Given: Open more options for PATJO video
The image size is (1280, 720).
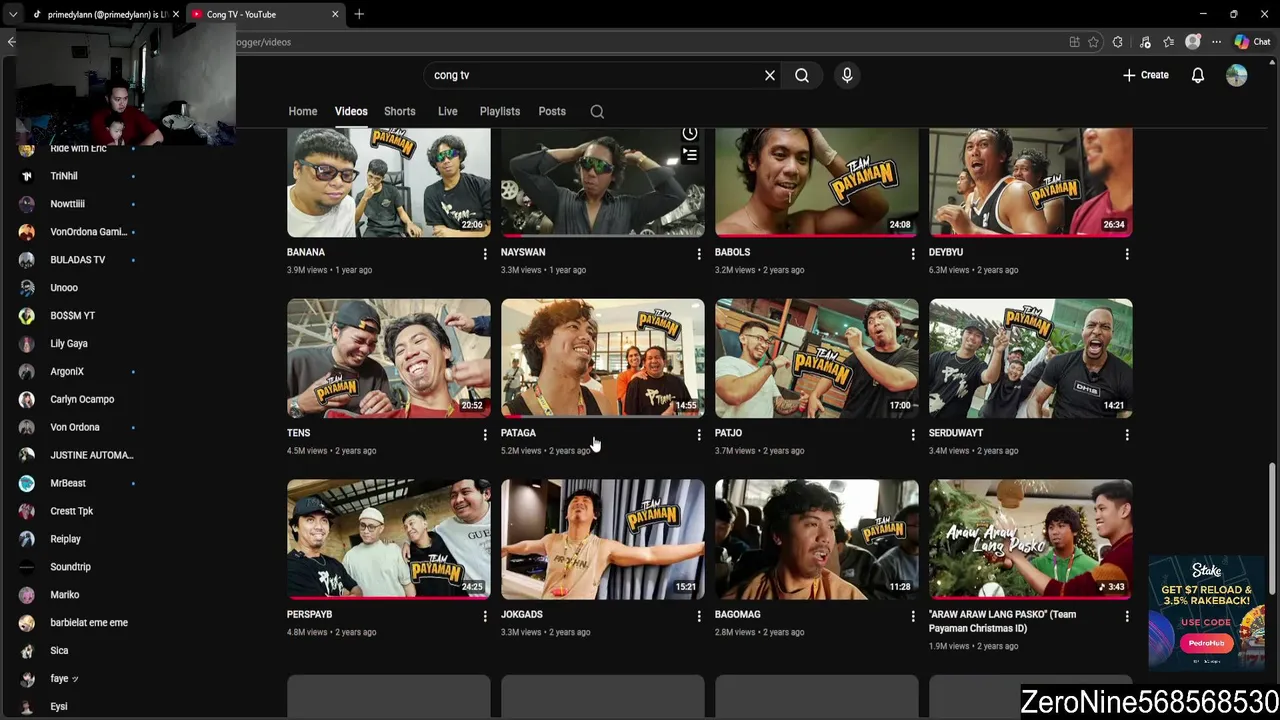Looking at the screenshot, I should point(913,435).
